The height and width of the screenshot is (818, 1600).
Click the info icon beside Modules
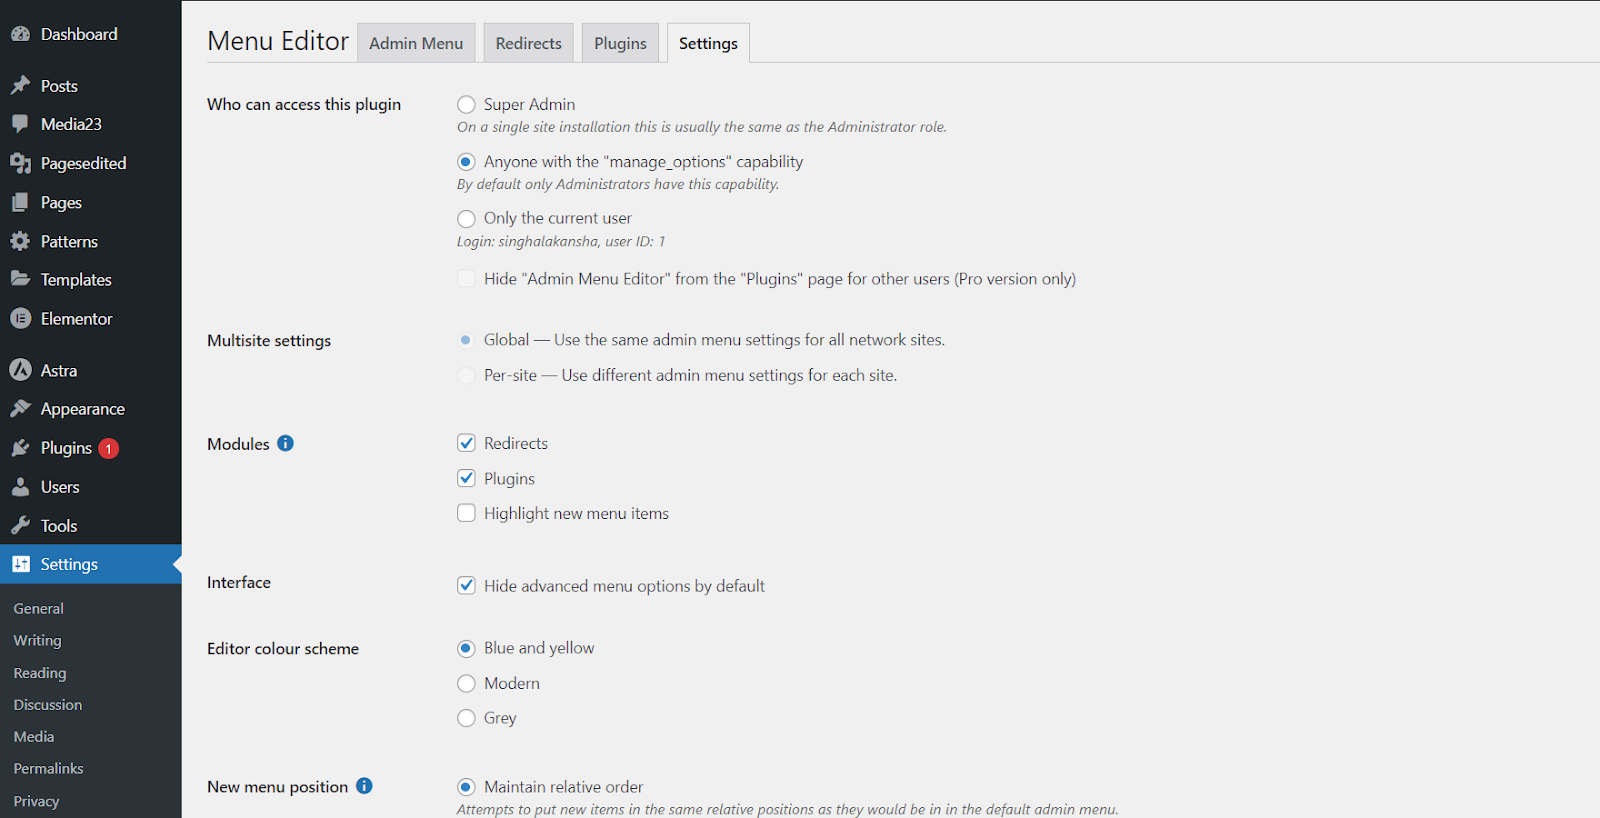coord(285,443)
